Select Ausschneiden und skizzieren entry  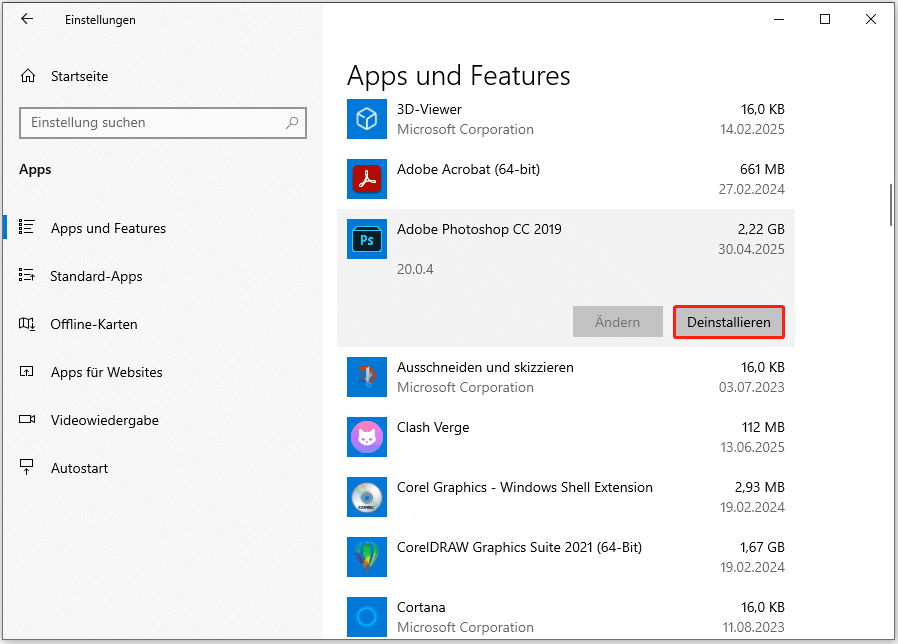566,377
